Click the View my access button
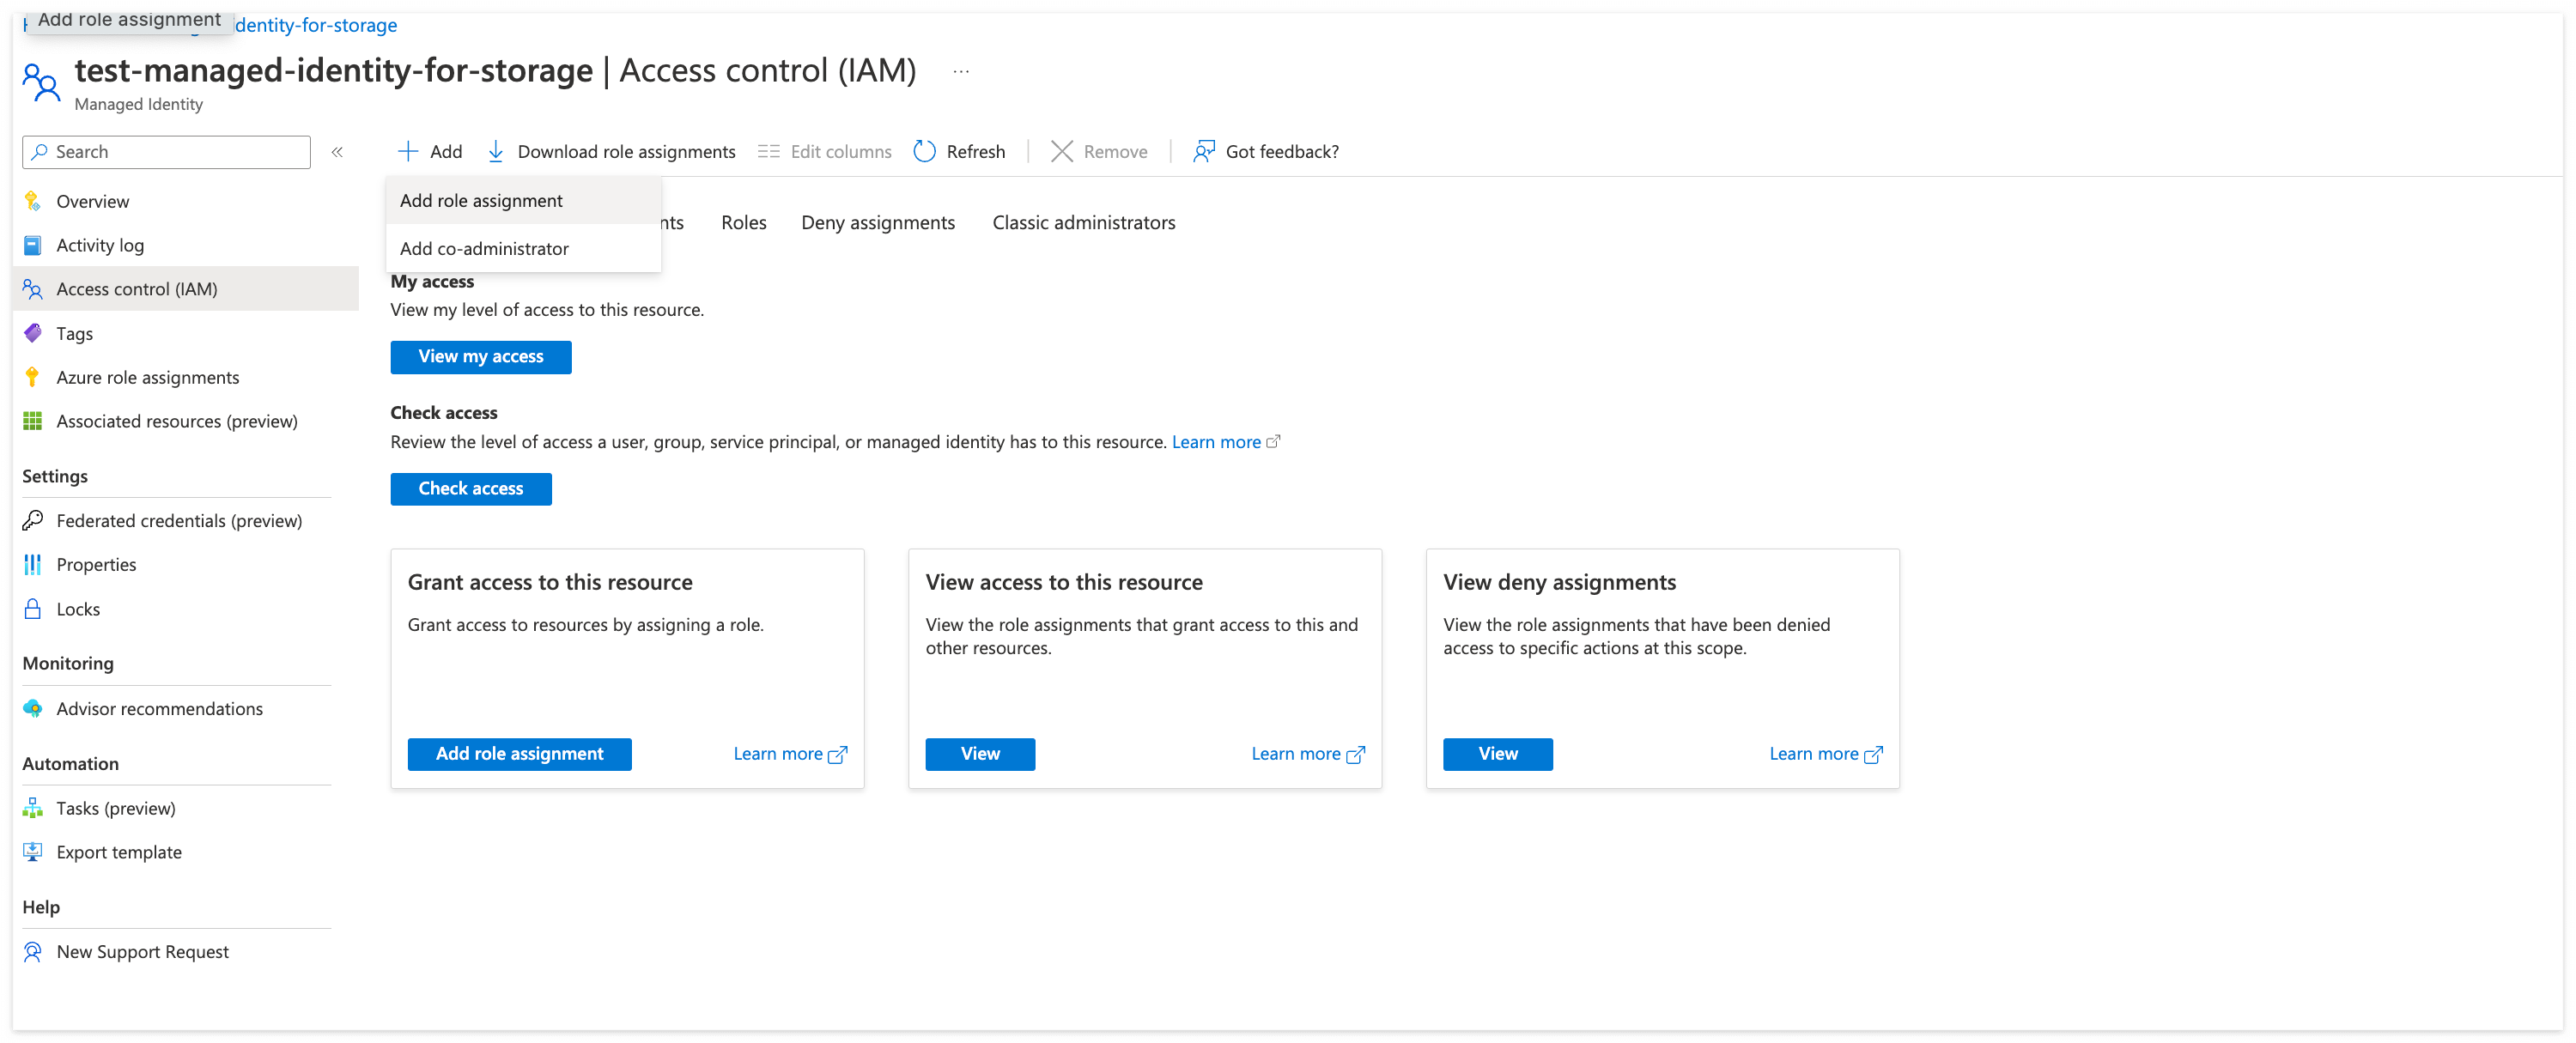This screenshot has width=2576, height=1043. pyautogui.click(x=481, y=356)
